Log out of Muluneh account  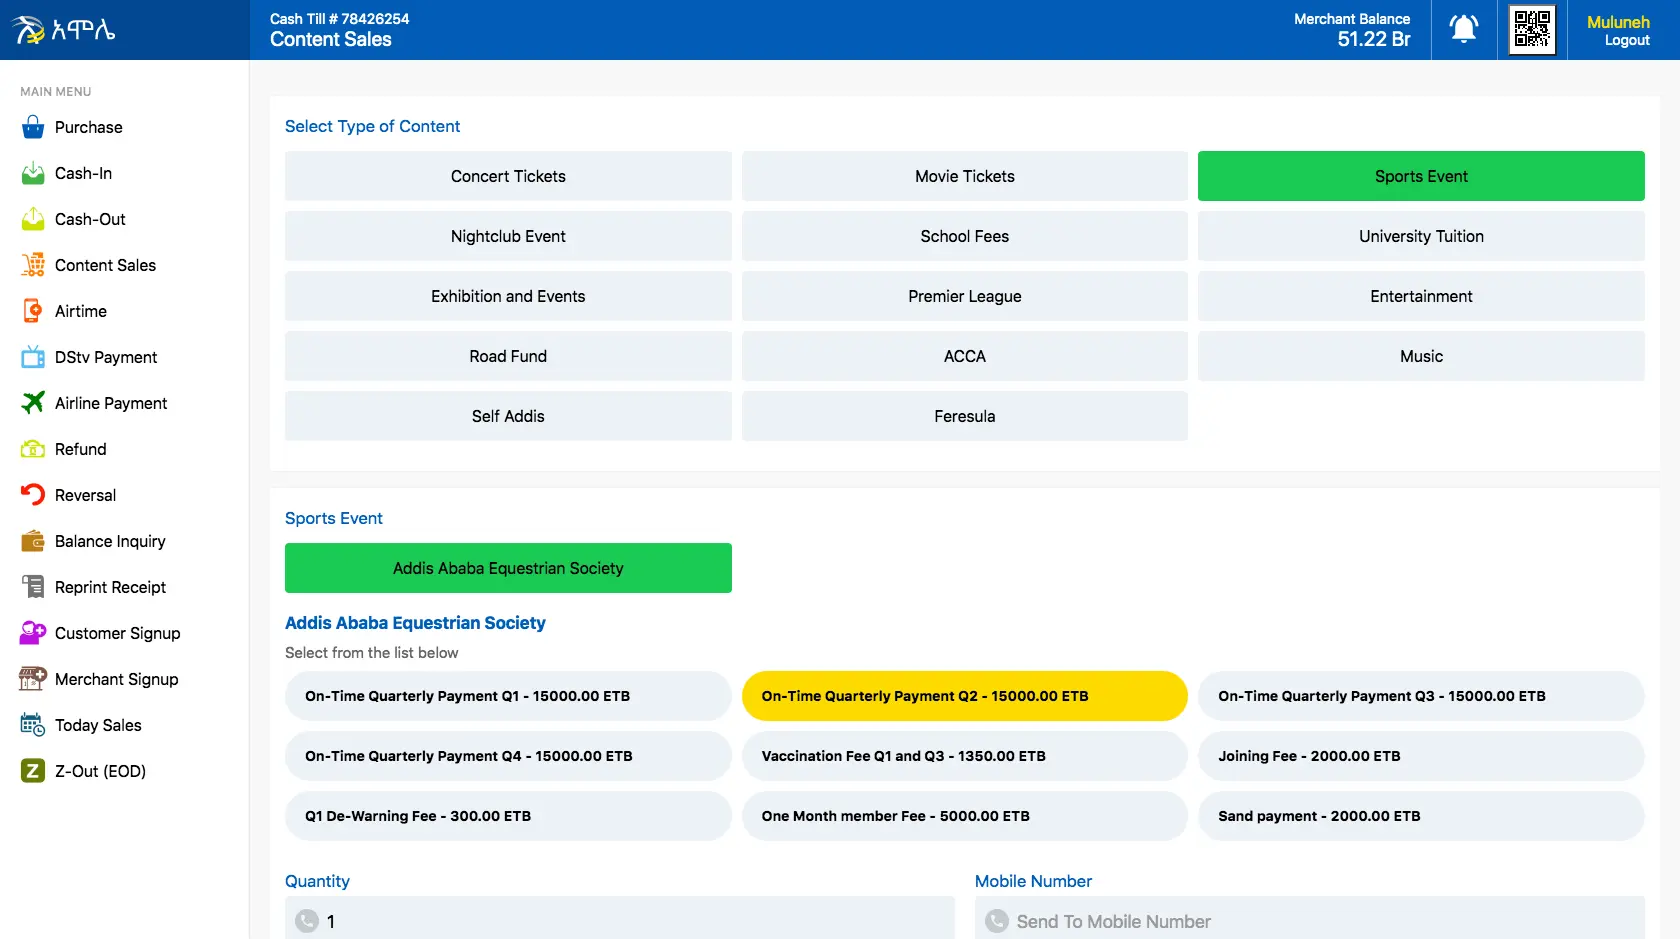1626,41
